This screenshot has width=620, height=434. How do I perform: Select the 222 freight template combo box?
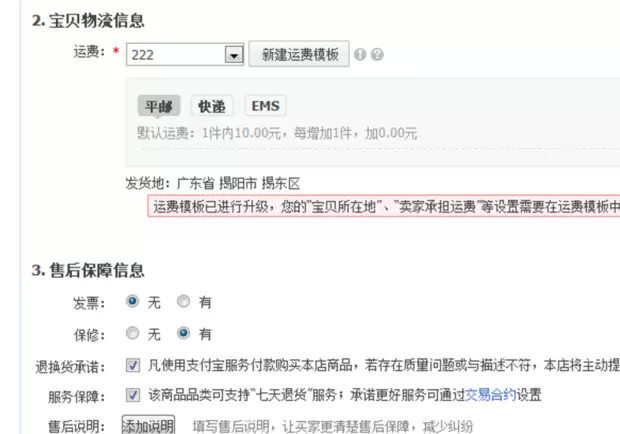coord(185,54)
